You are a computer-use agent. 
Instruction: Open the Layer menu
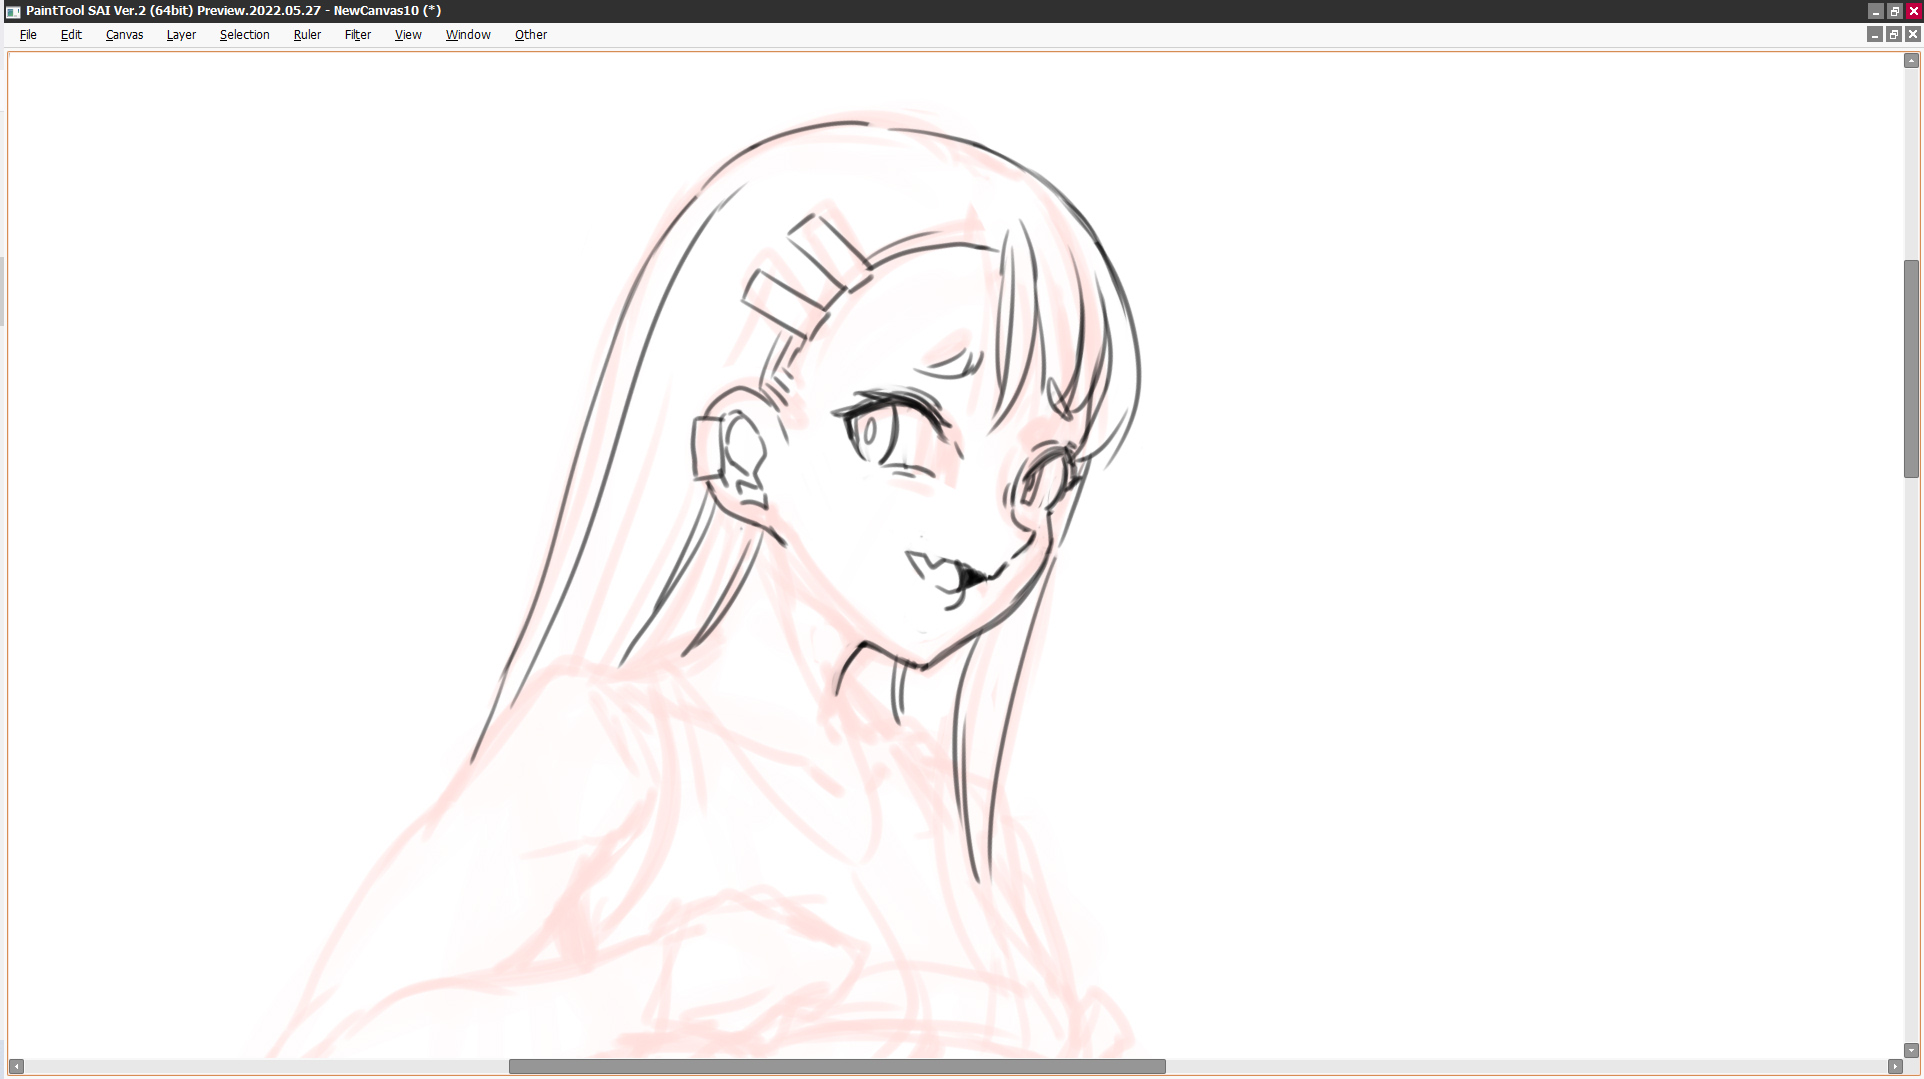(181, 35)
